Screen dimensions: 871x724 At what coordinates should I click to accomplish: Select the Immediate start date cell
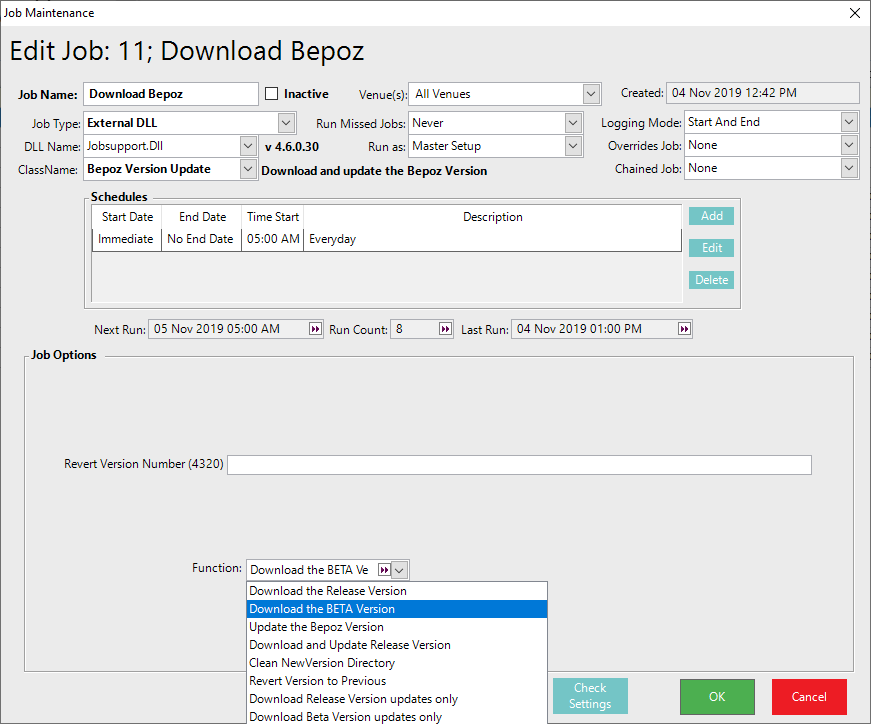point(126,239)
